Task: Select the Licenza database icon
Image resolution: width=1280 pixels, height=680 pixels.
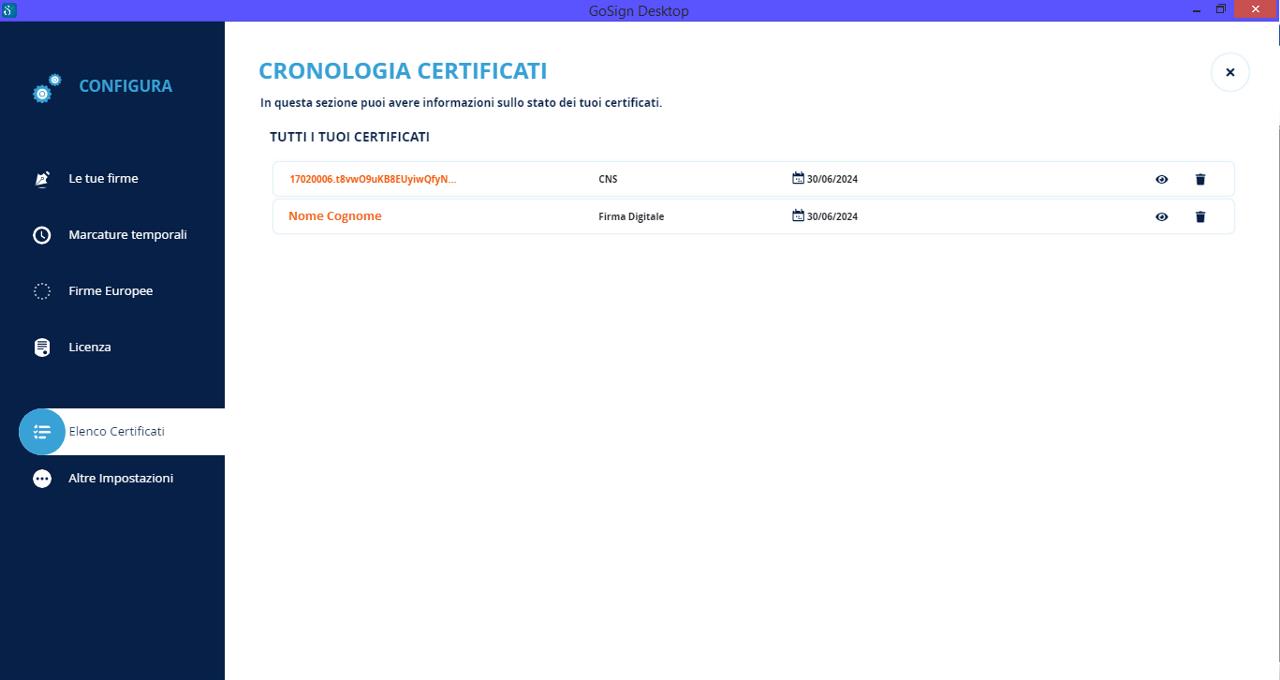Action: [42, 347]
